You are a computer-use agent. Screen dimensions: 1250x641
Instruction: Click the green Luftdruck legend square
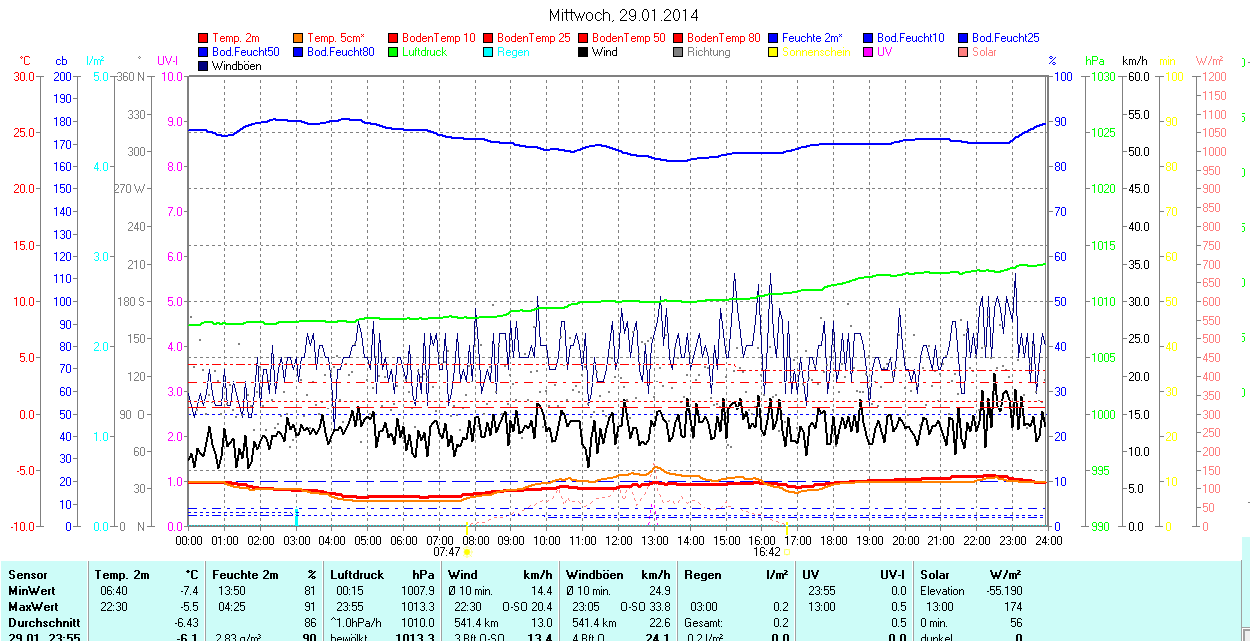tap(393, 52)
